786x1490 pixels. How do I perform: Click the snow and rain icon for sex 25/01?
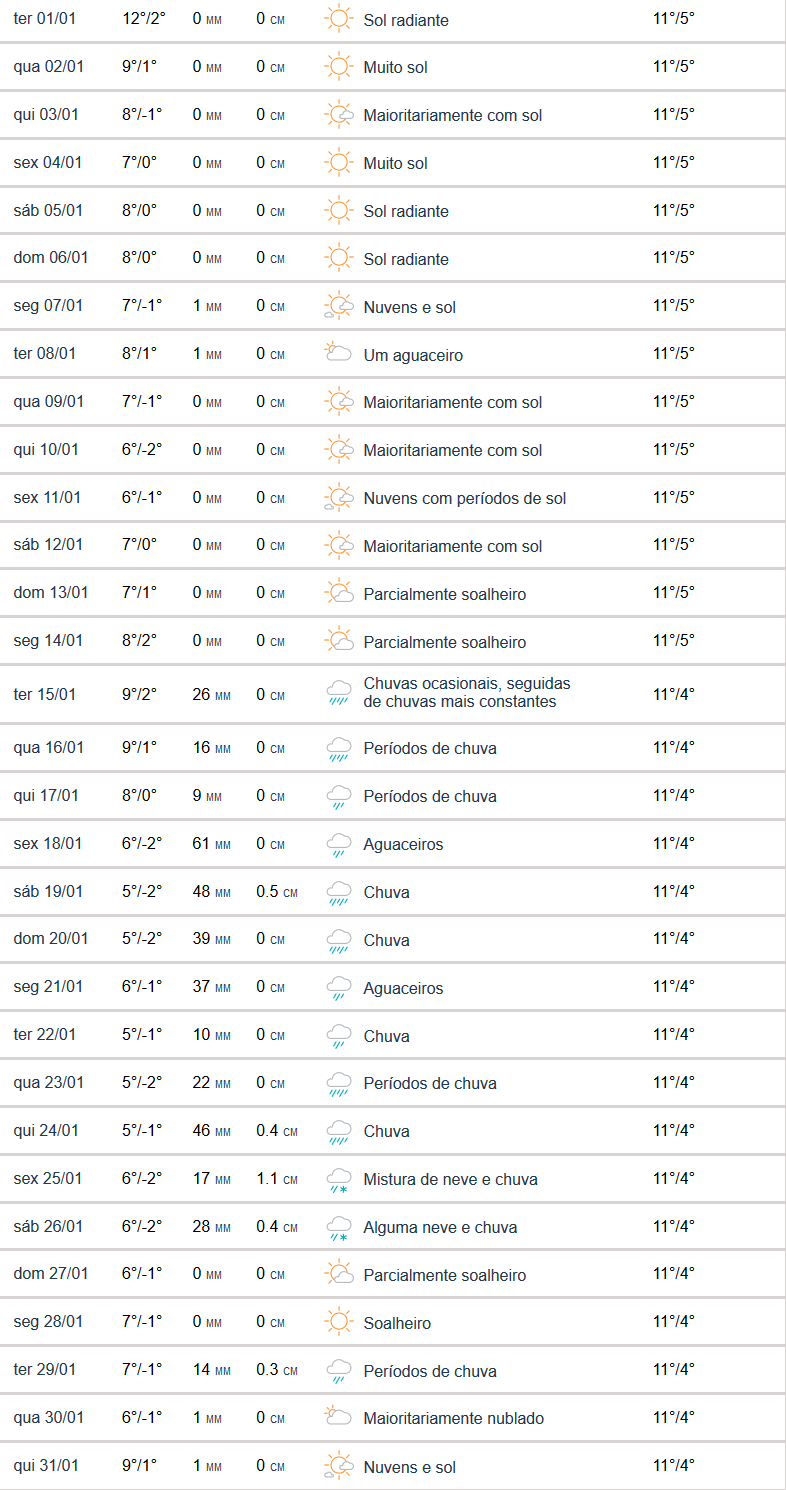pos(339,1179)
